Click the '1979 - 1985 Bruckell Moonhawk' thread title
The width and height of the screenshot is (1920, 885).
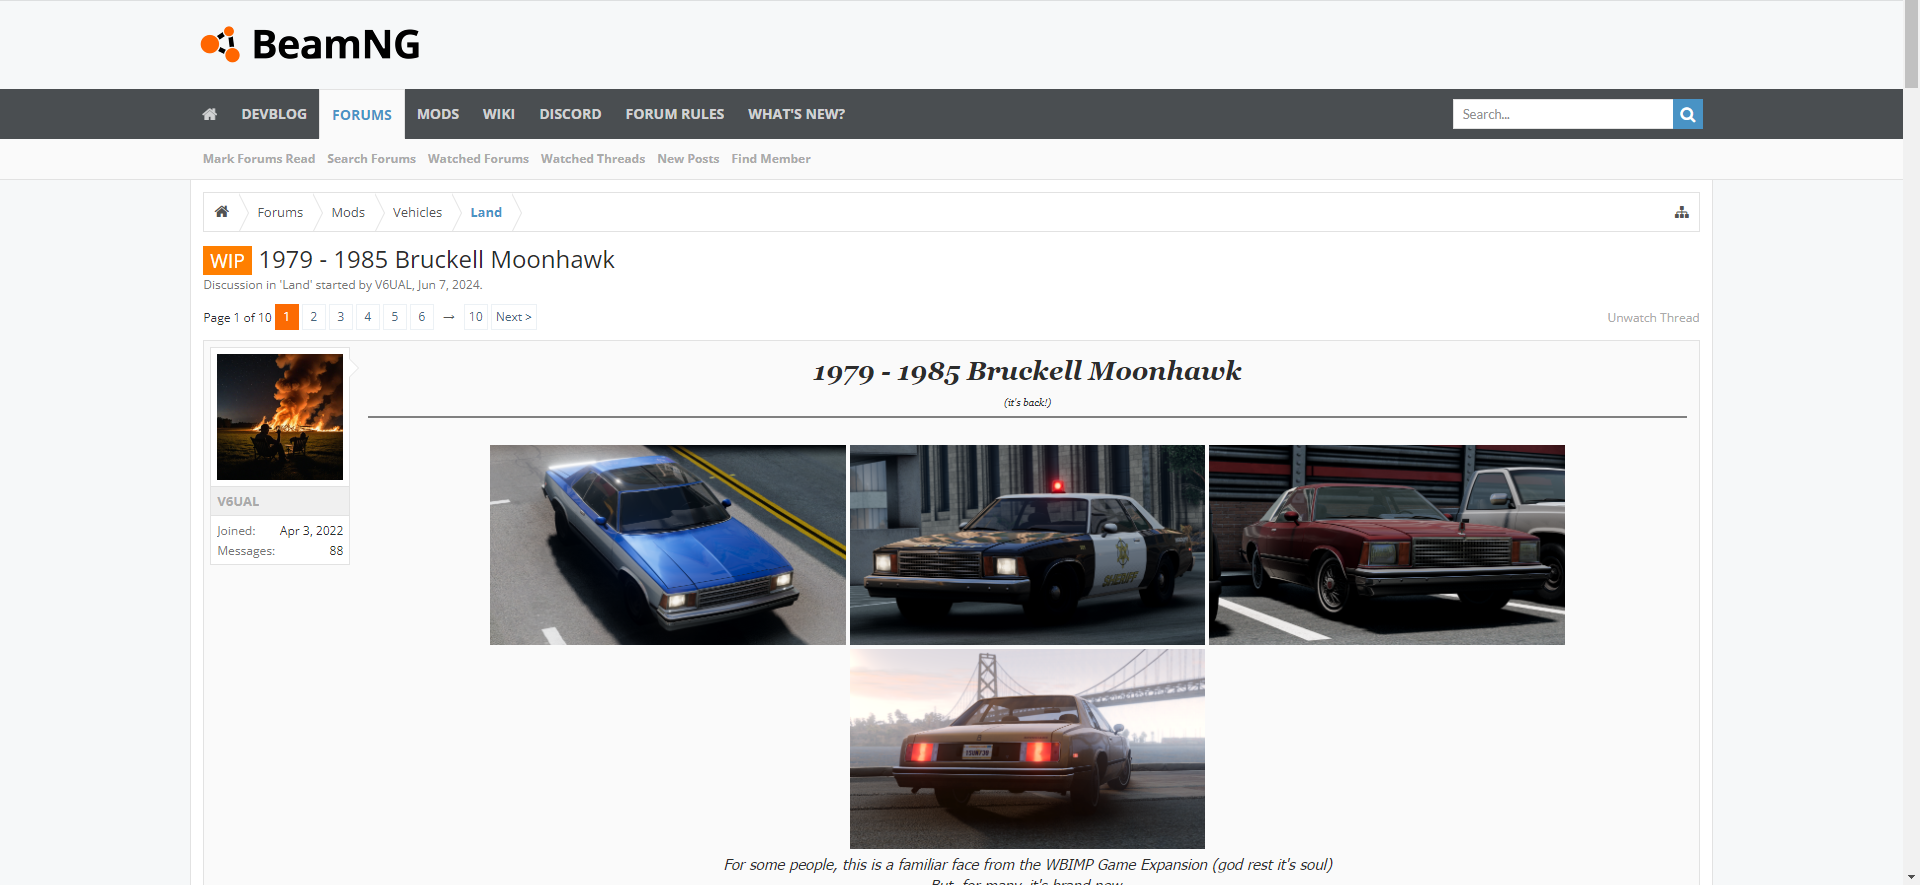tap(436, 260)
